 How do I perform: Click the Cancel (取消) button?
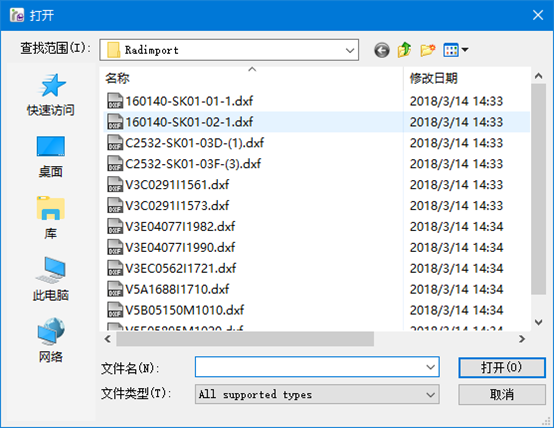coord(502,394)
